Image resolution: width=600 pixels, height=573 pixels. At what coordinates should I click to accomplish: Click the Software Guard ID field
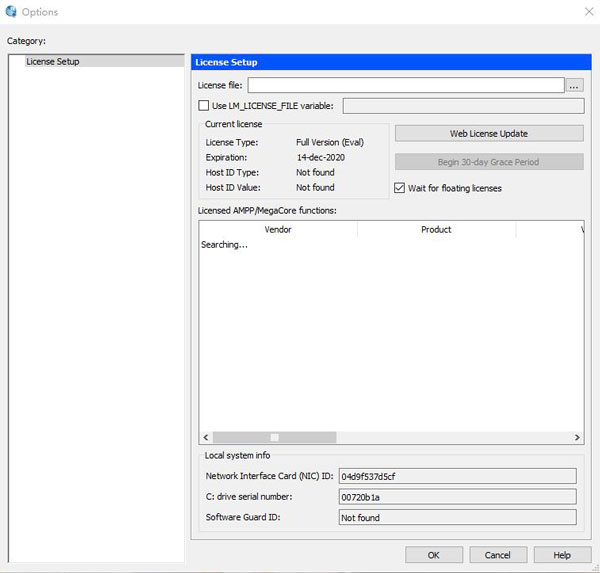point(457,518)
